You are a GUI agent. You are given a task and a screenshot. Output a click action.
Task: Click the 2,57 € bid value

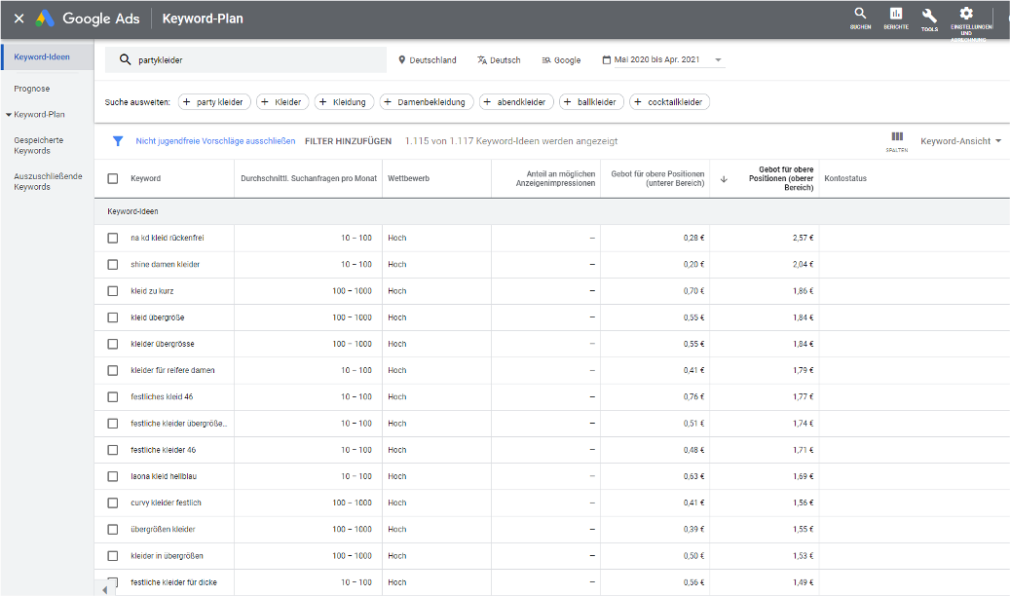803,238
